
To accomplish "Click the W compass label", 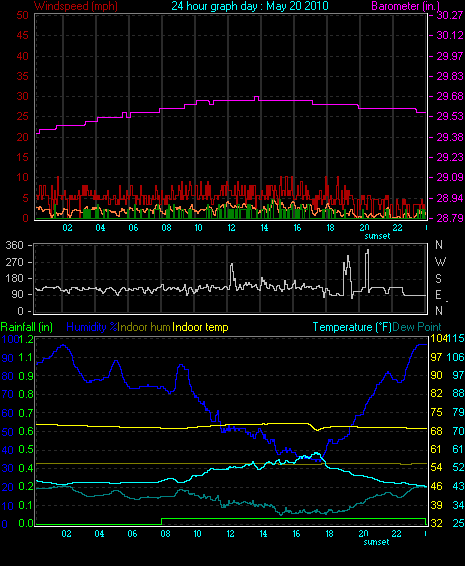I will pyautogui.click(x=440, y=262).
